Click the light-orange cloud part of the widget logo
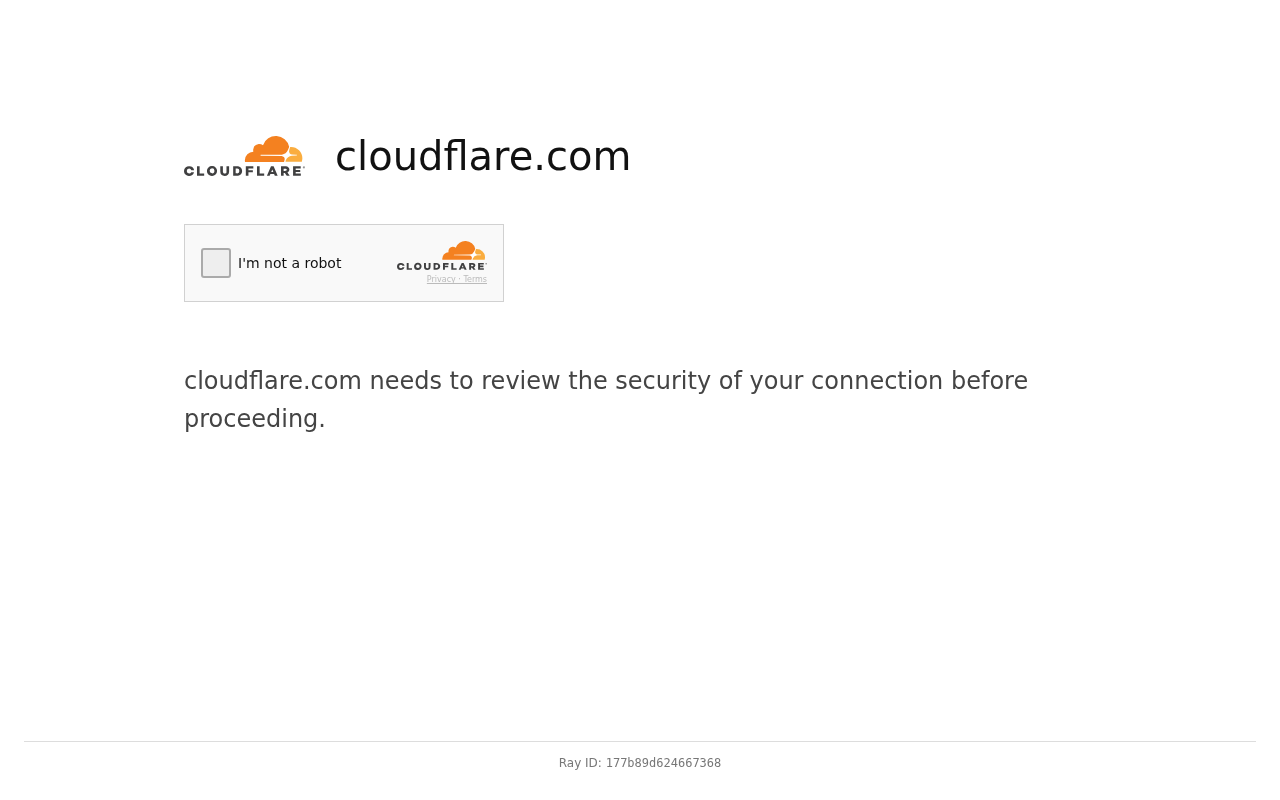Image resolution: width=1280 pixels, height=800 pixels. pos(480,255)
